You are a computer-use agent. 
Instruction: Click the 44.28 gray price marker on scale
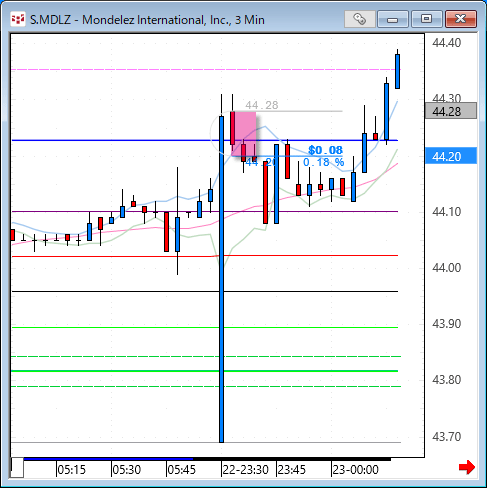451,111
